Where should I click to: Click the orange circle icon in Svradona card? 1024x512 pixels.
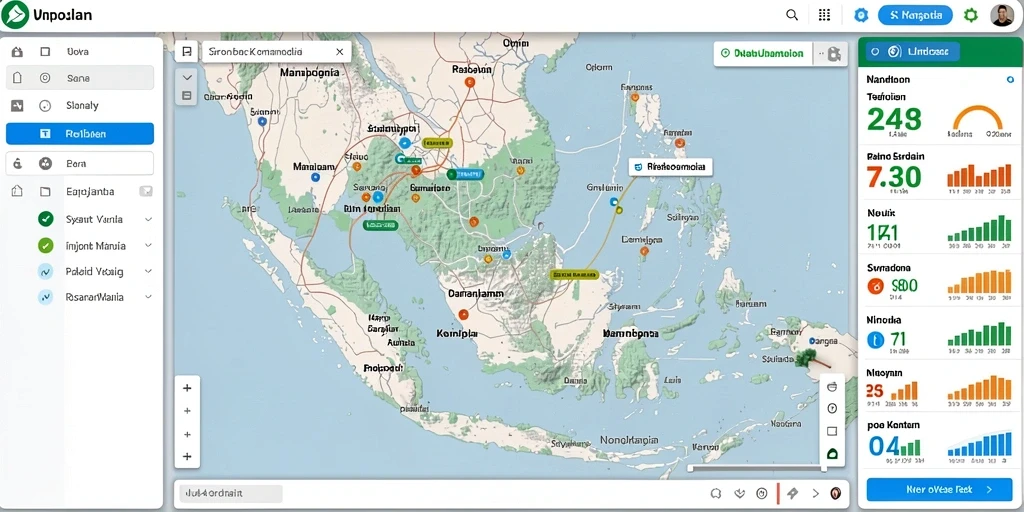[x=874, y=285]
